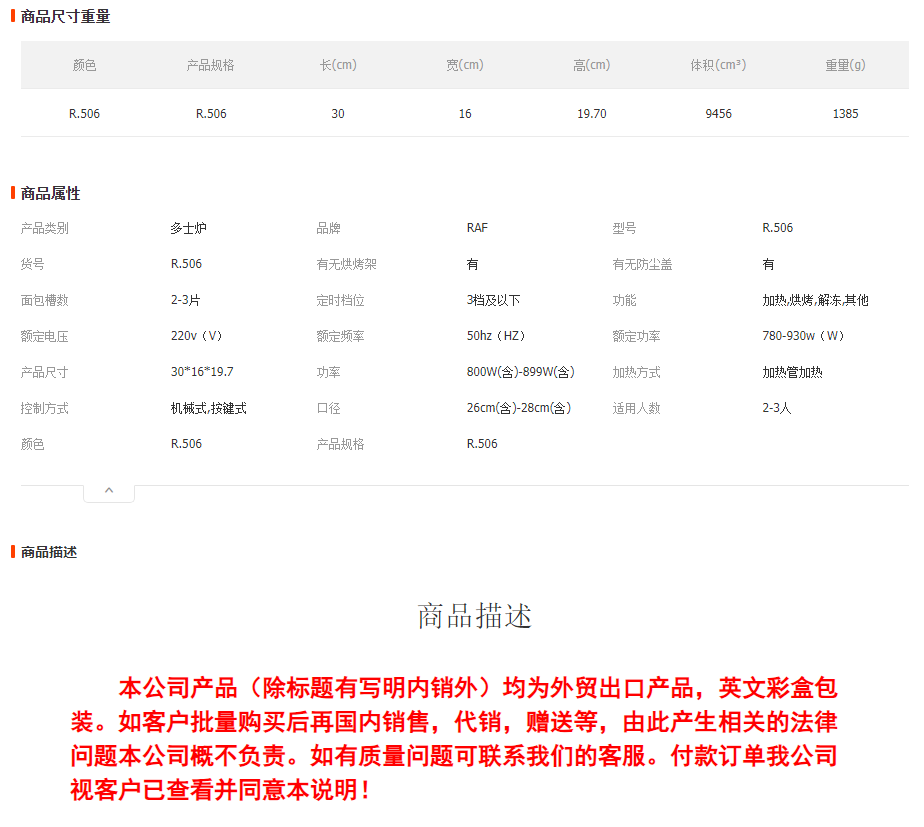Image resolution: width=924 pixels, height=827 pixels.
Task: Click the 商品尺寸重量 section heading
Action: 65,16
